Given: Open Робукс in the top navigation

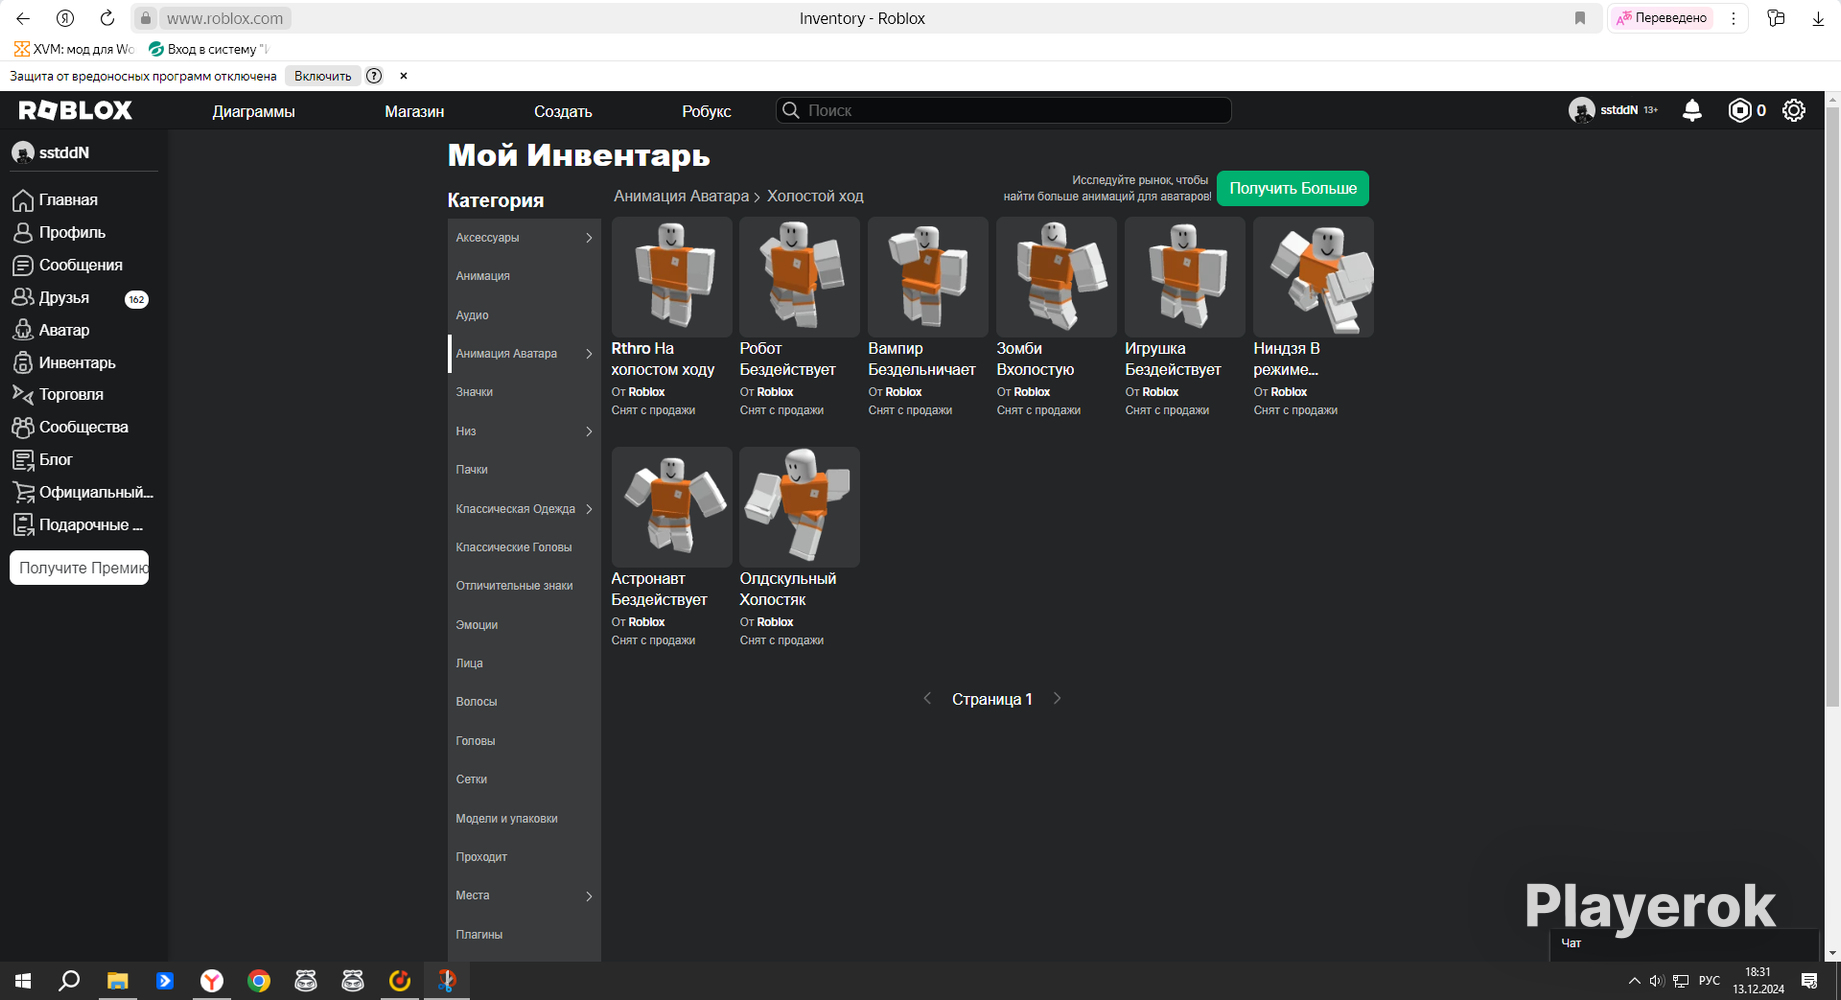Looking at the screenshot, I should click(x=707, y=111).
